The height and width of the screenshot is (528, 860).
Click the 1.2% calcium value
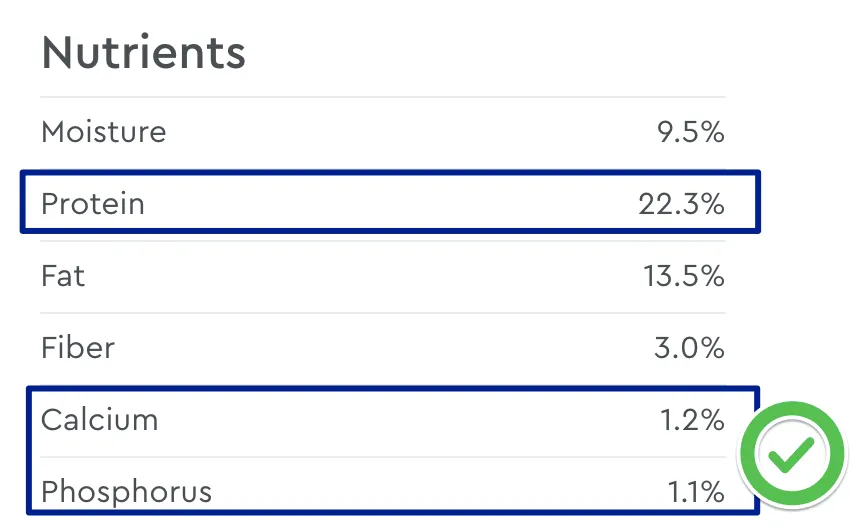(x=692, y=420)
